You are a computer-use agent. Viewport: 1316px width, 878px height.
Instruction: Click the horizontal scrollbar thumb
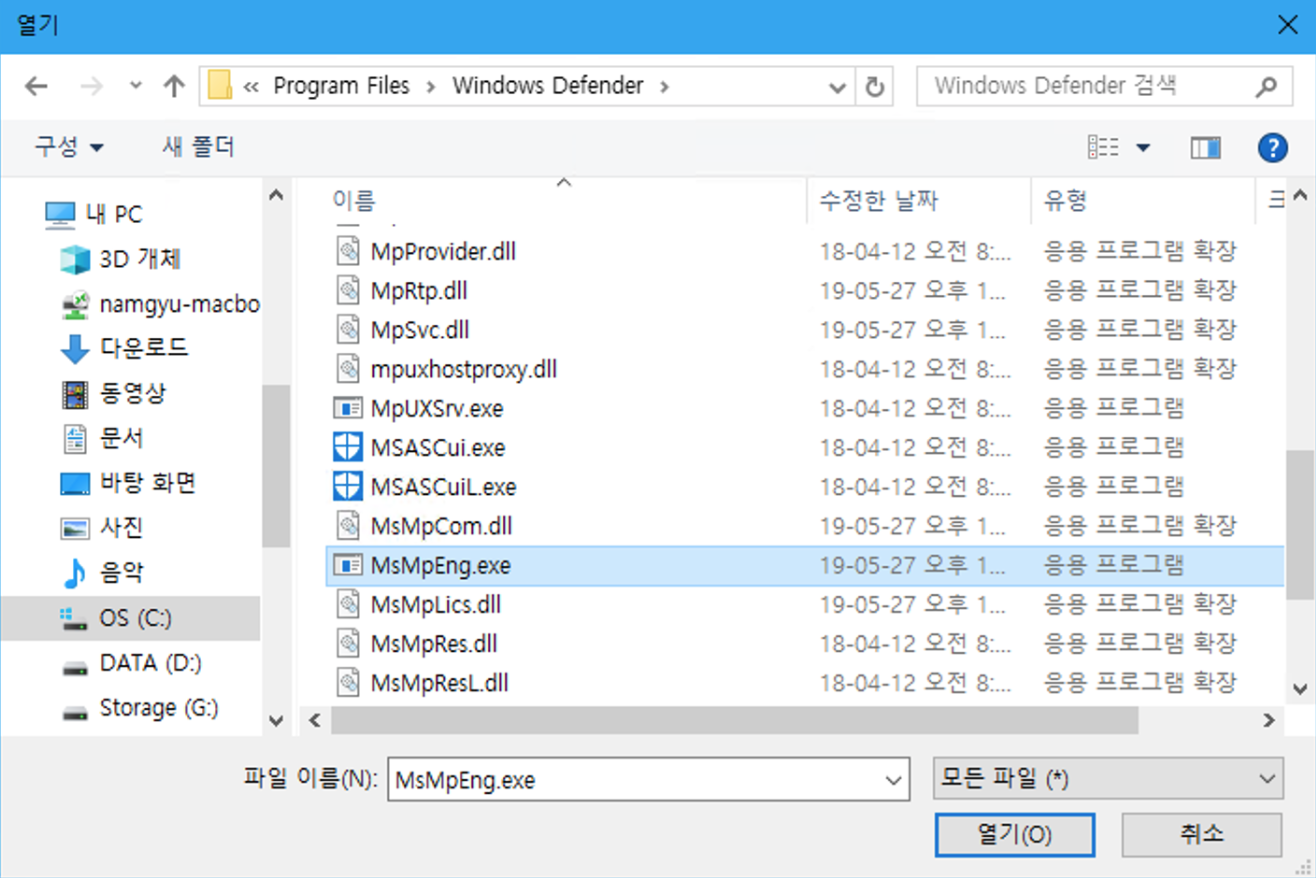(735, 719)
